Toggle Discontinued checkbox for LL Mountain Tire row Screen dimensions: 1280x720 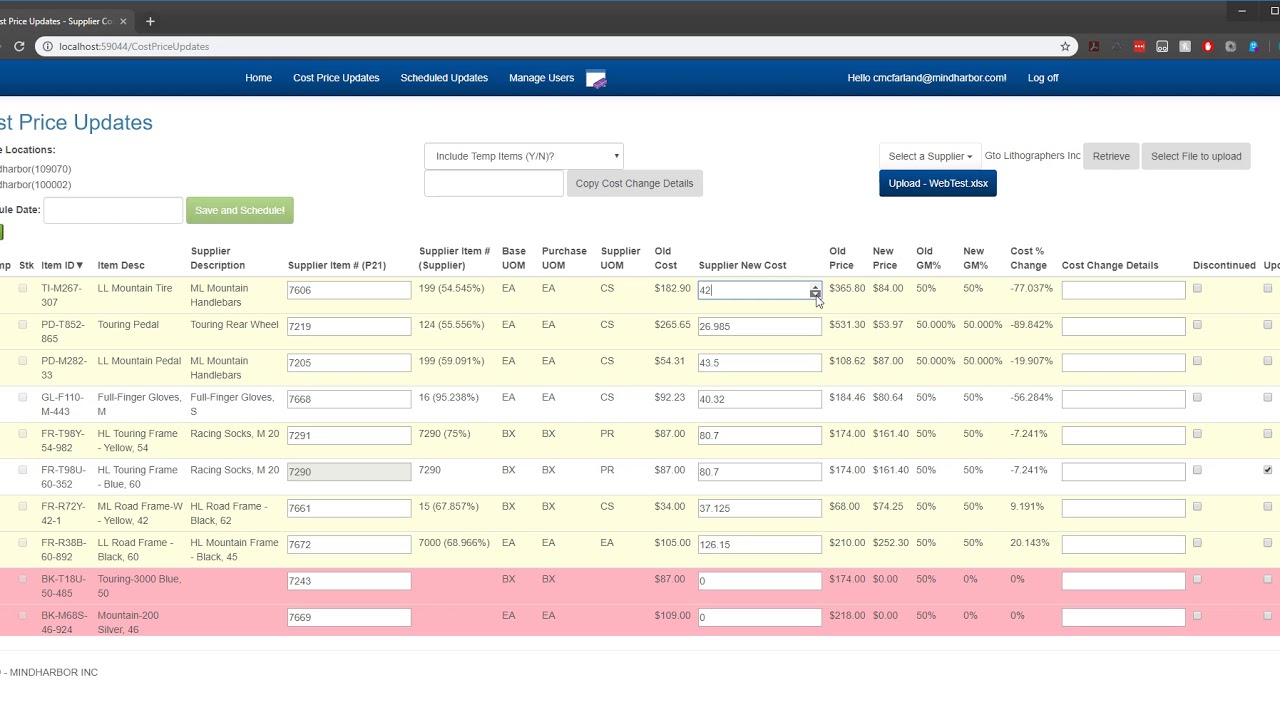[x=1197, y=288]
